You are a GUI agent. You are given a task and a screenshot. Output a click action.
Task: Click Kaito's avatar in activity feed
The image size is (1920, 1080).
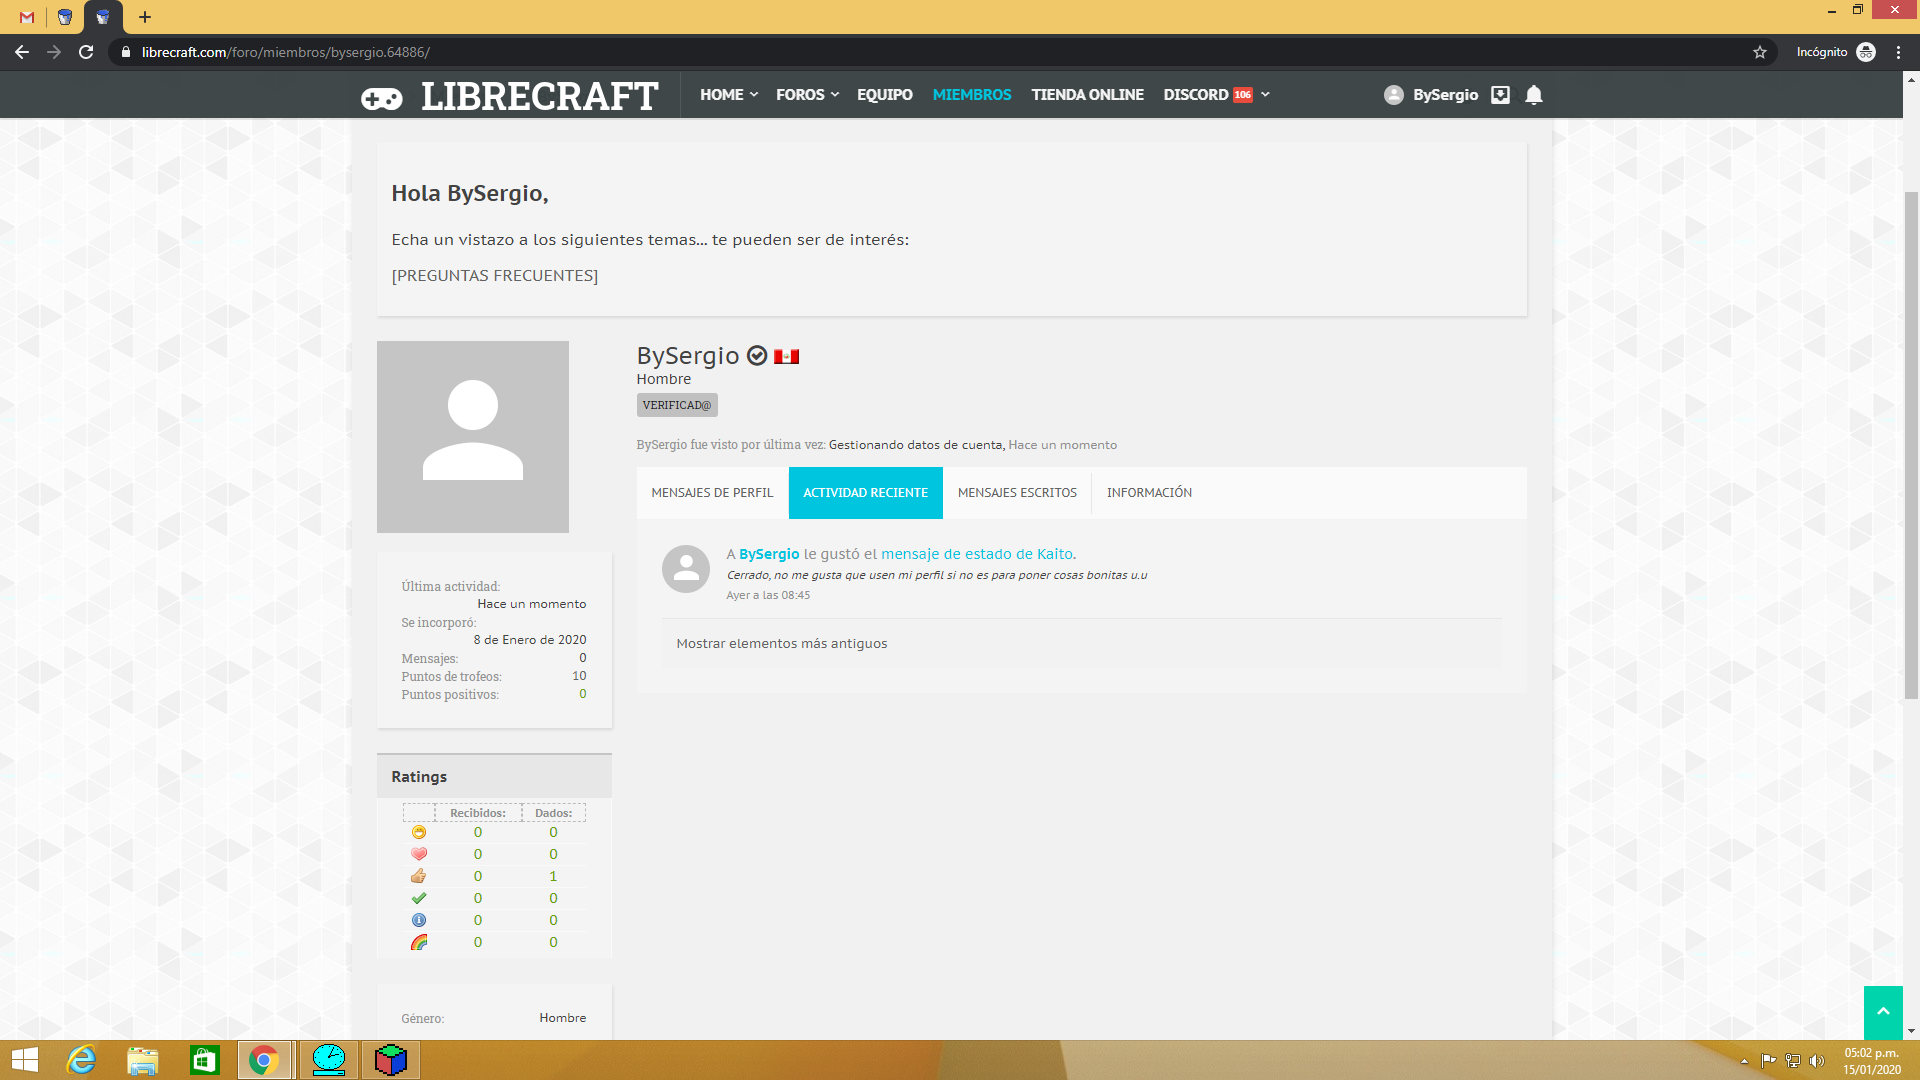pyautogui.click(x=686, y=569)
